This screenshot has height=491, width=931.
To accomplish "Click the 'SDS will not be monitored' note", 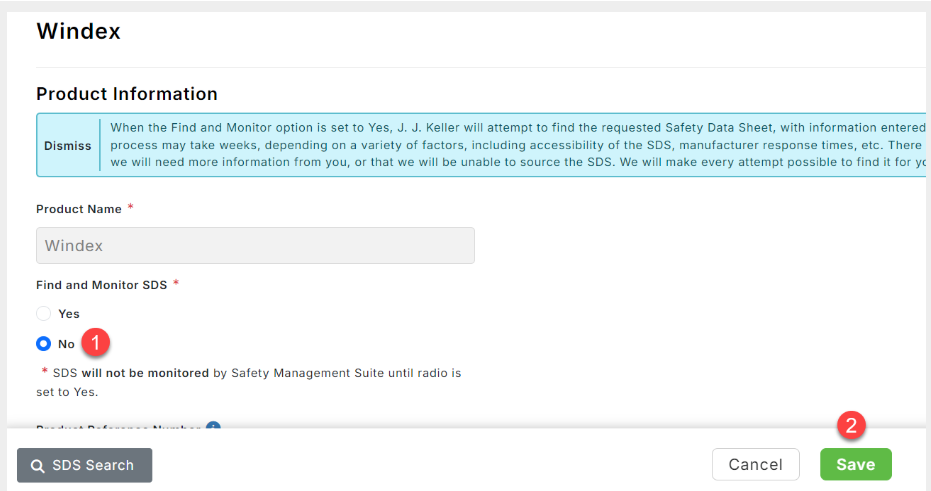I will click(249, 382).
